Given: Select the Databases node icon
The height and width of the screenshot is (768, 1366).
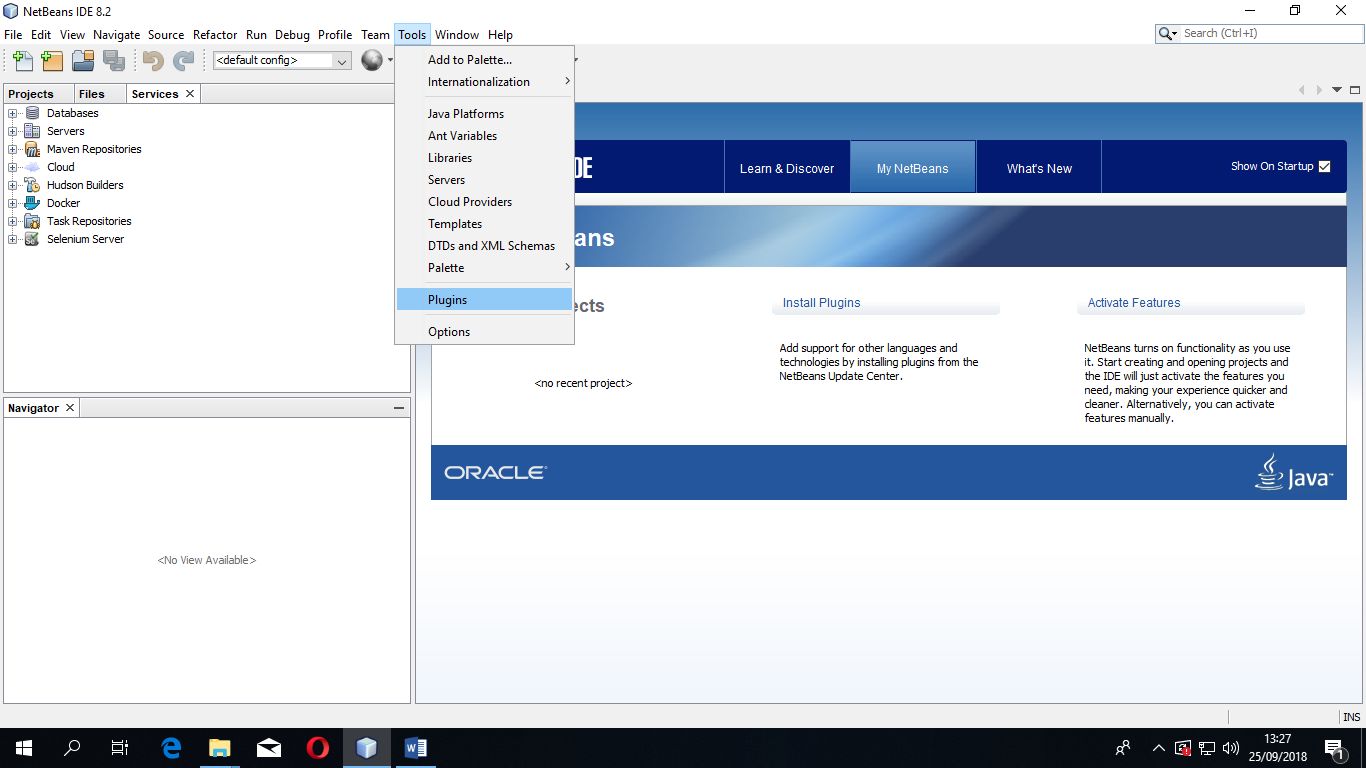Looking at the screenshot, I should click(32, 113).
